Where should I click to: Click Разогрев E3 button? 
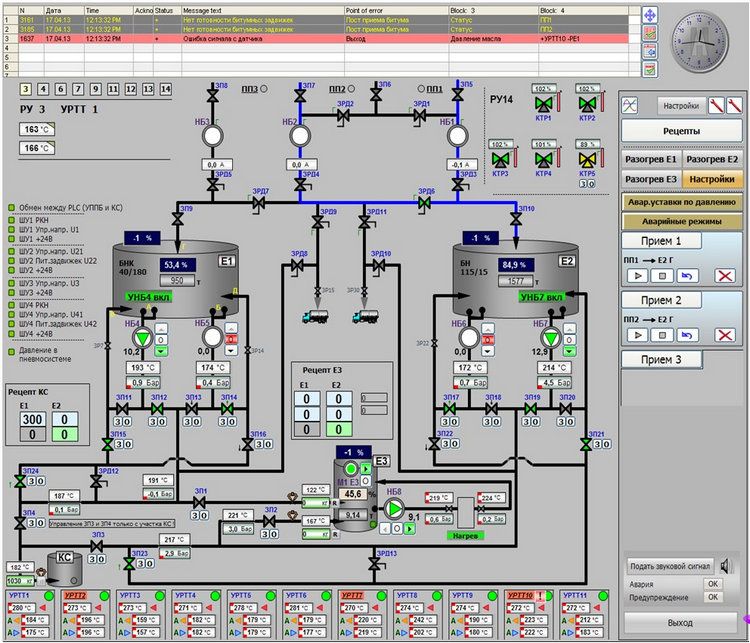651,179
